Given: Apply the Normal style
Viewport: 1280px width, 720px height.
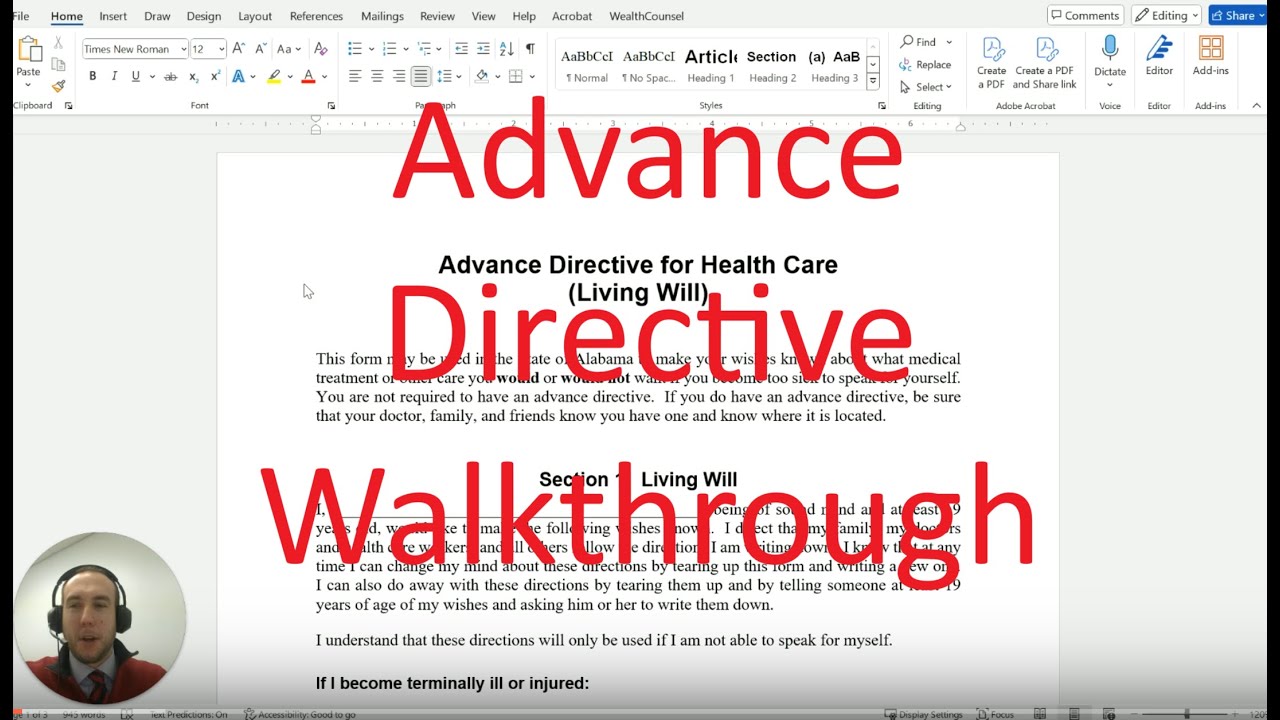Looking at the screenshot, I should (587, 65).
